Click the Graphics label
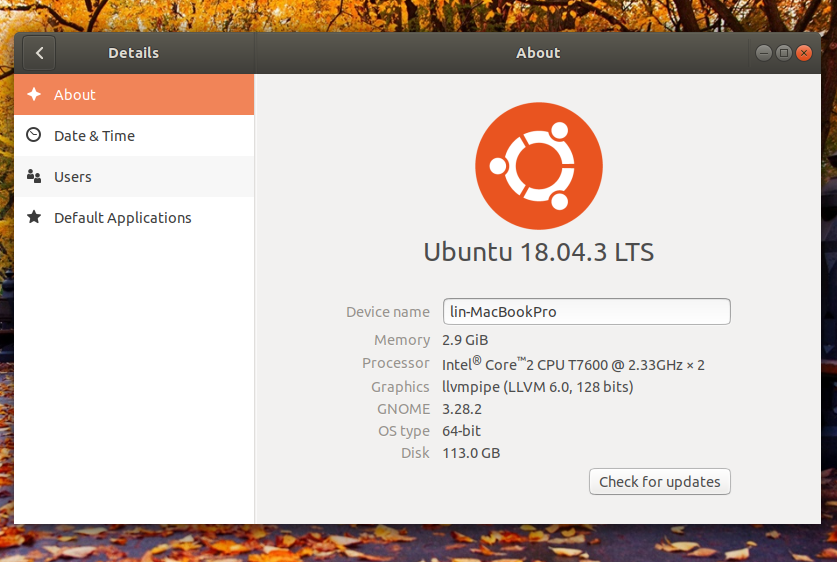The height and width of the screenshot is (562, 837). (400, 387)
